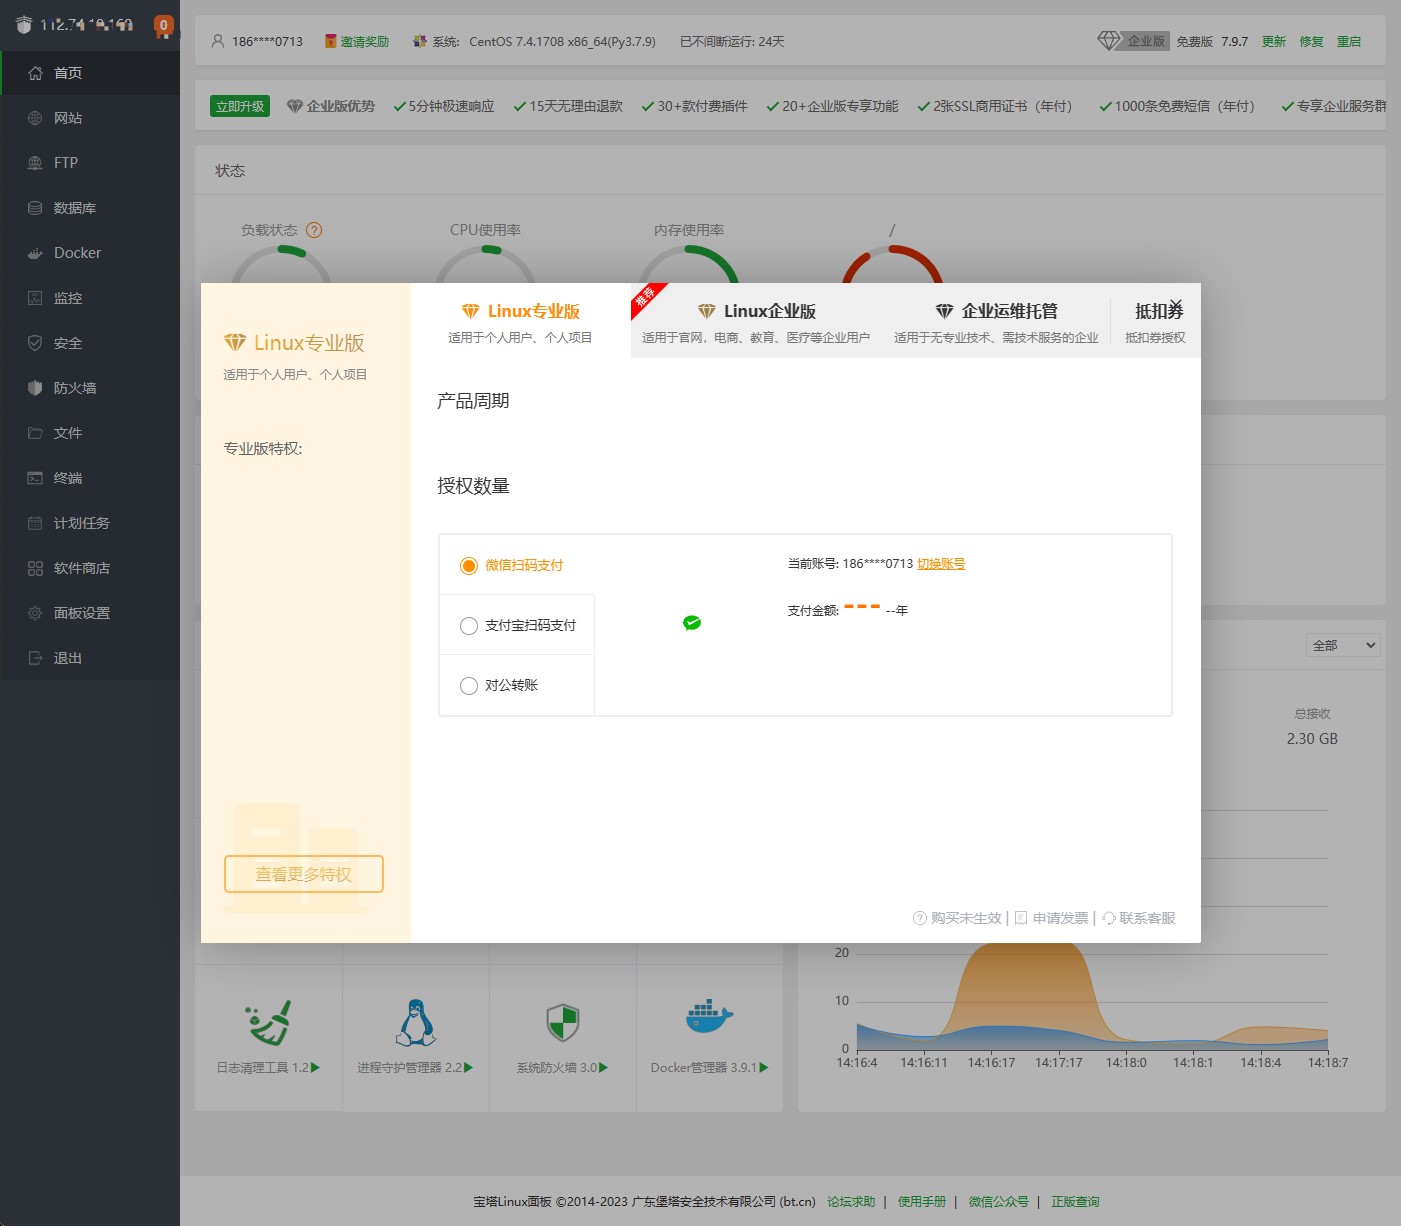Image resolution: width=1401 pixels, height=1226 pixels.
Task: Click the 日志清理工具 broom icon
Action: click(268, 1022)
